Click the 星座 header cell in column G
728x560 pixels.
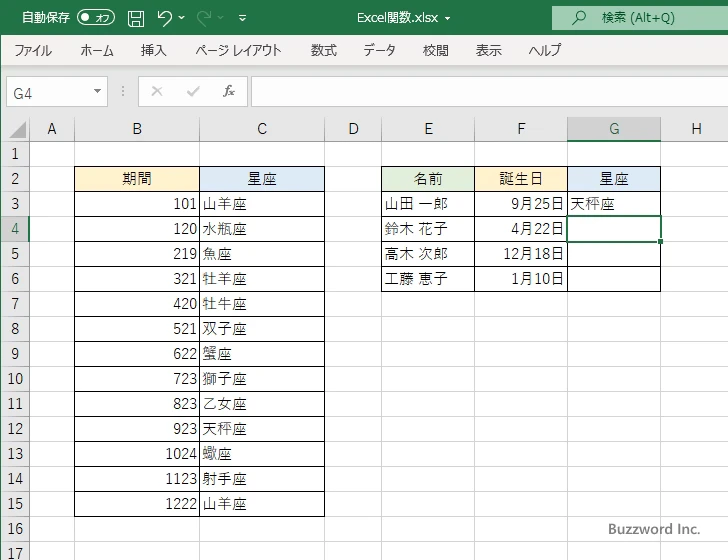coord(614,179)
